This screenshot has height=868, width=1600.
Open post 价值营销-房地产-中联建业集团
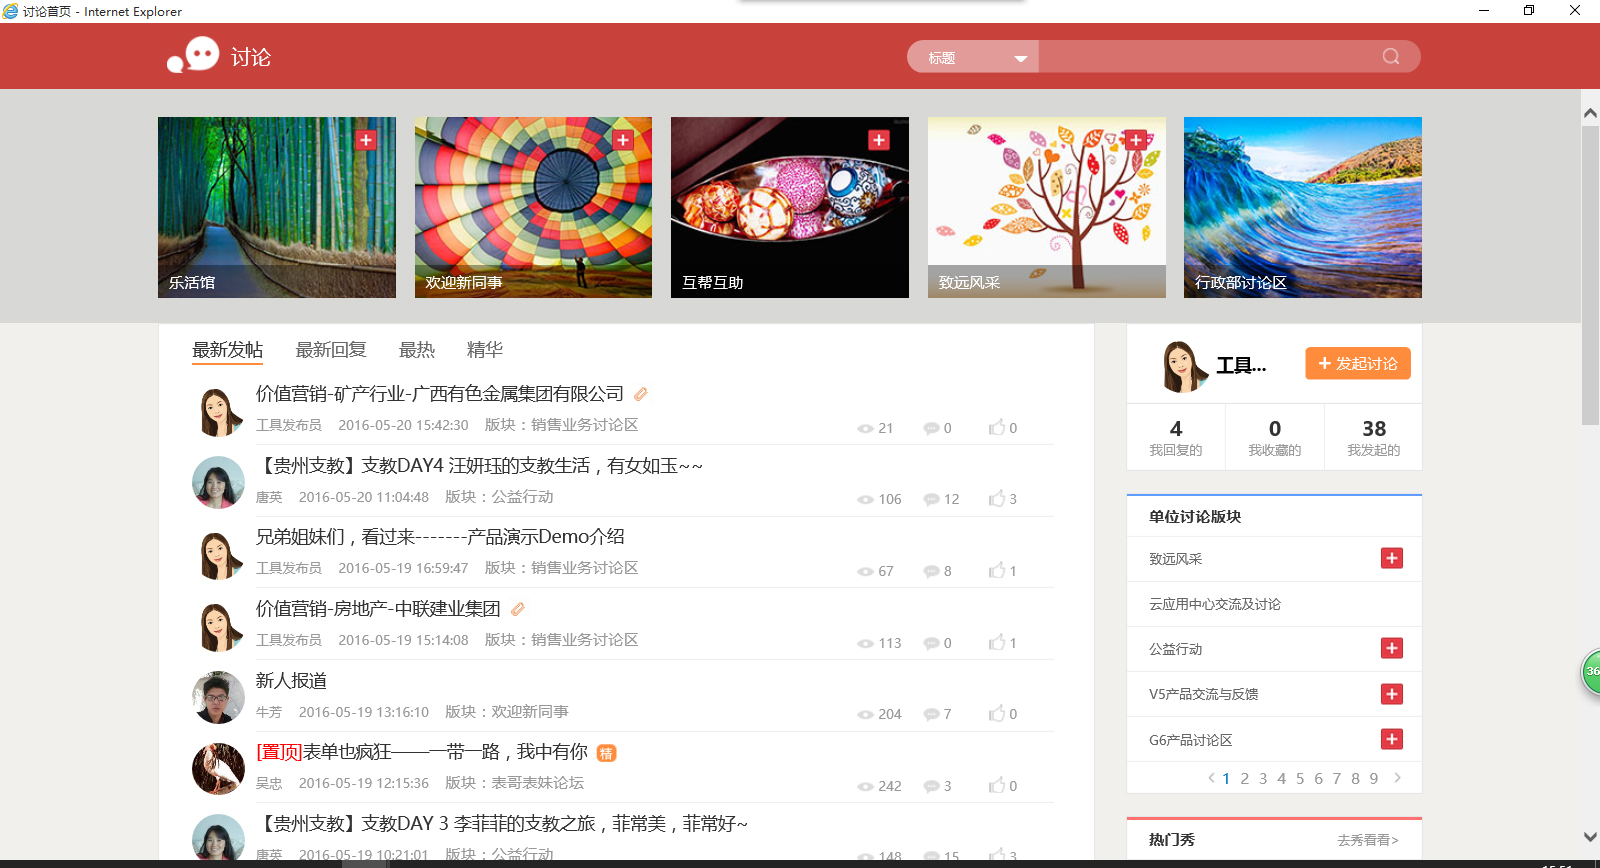[x=378, y=609]
